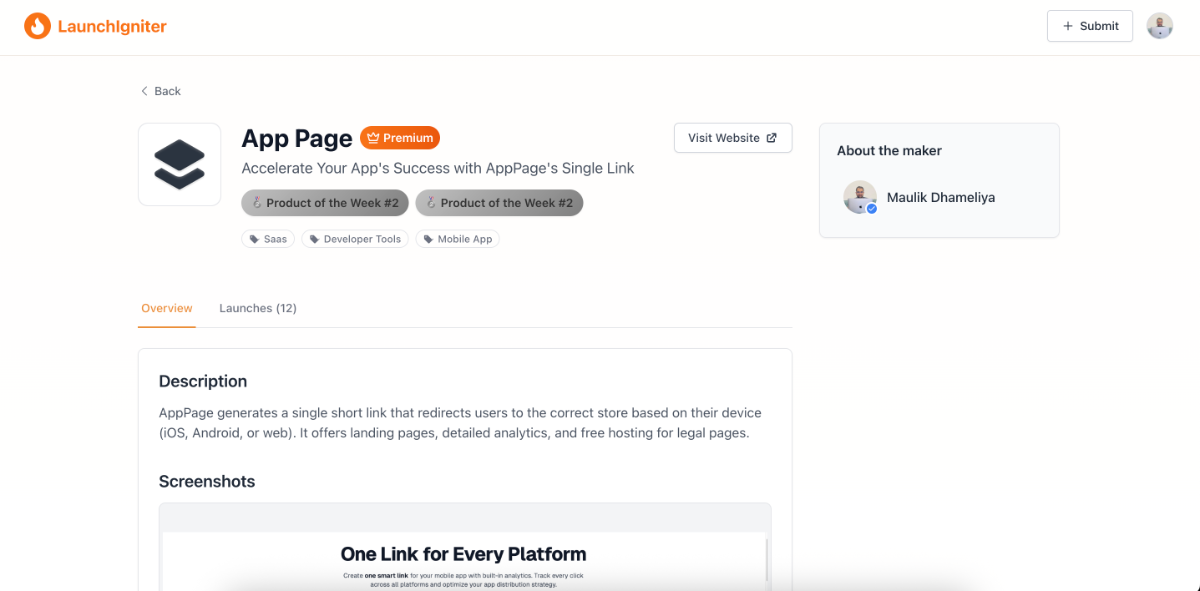Click the Visit Website button

tap(733, 137)
